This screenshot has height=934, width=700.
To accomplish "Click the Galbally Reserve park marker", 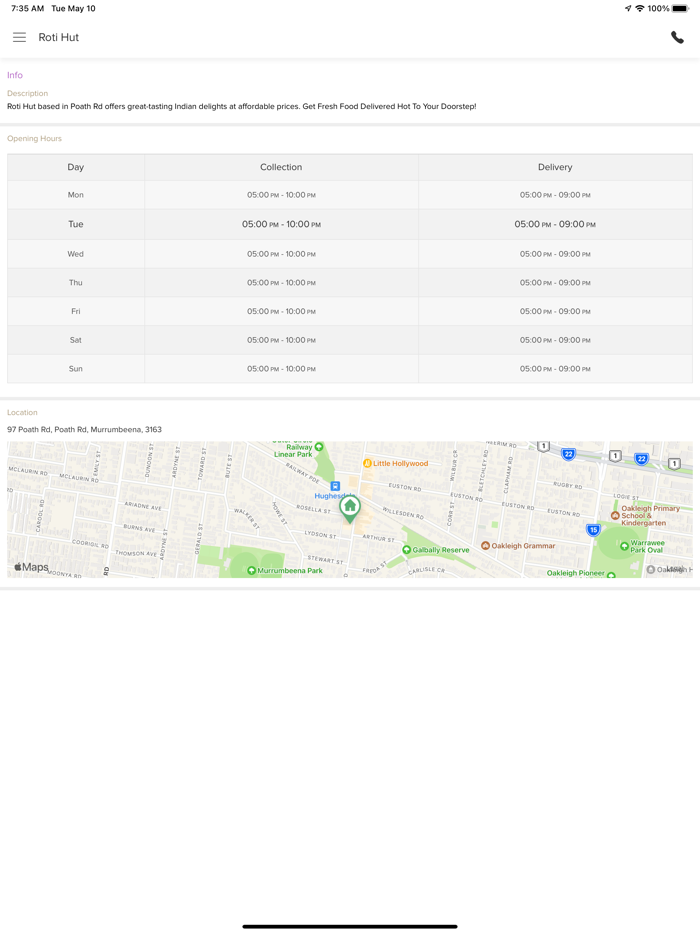I will (406, 550).
